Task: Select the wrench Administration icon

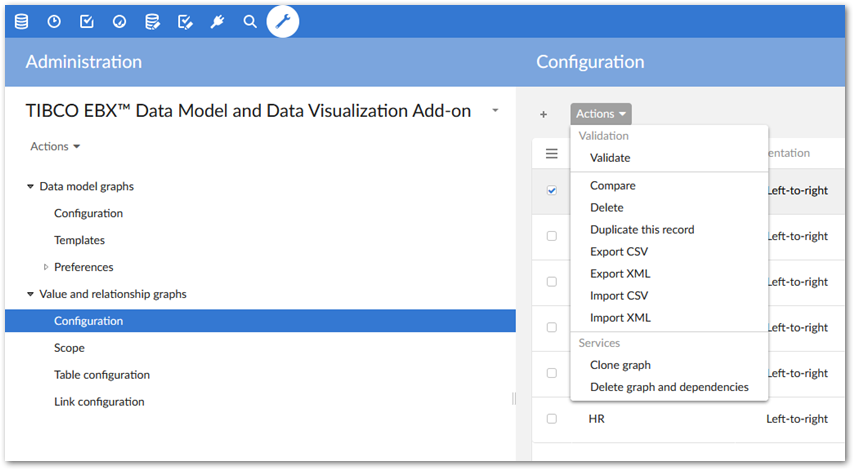Action: pos(283,21)
